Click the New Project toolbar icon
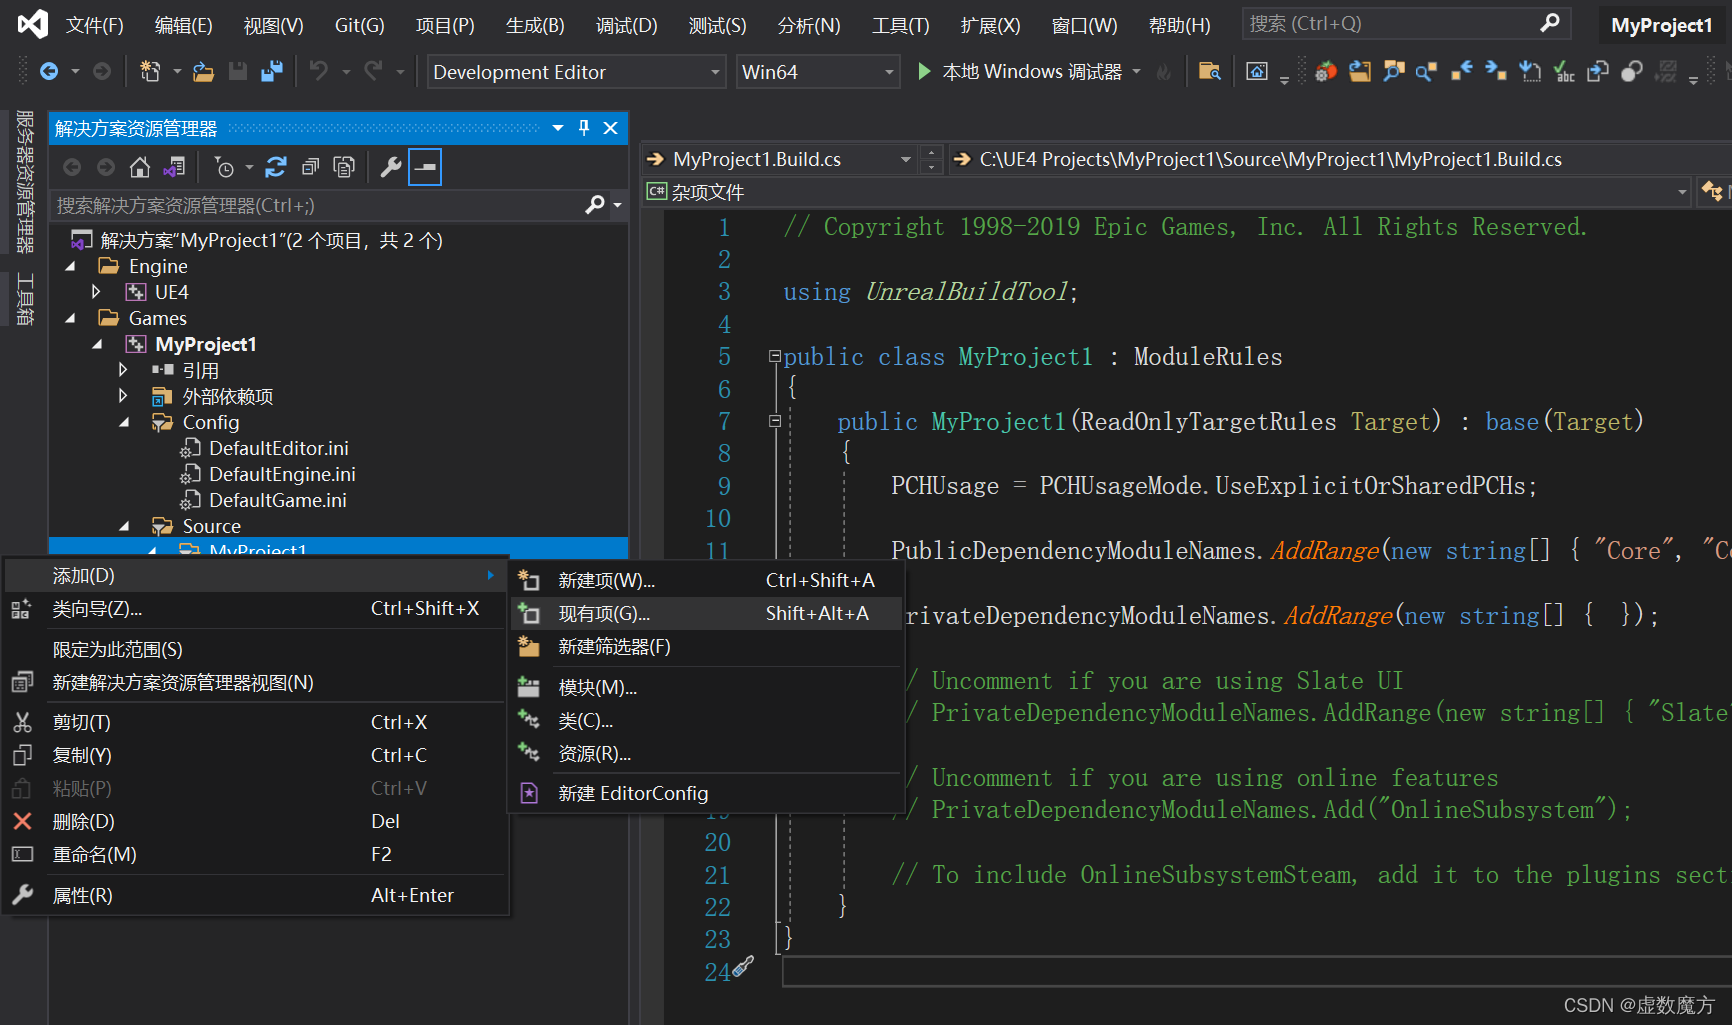This screenshot has height=1025, width=1732. 150,71
